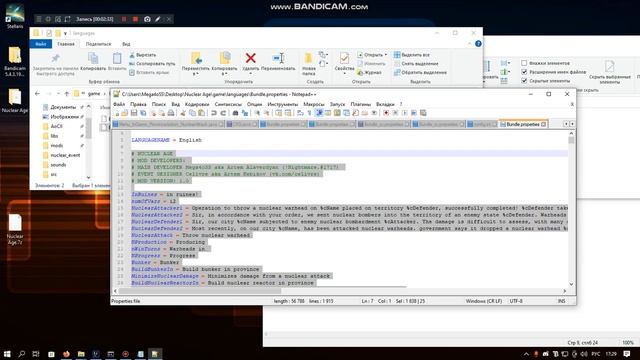Click the Undo arrow in Notepad++ toolbar

tap(214, 113)
